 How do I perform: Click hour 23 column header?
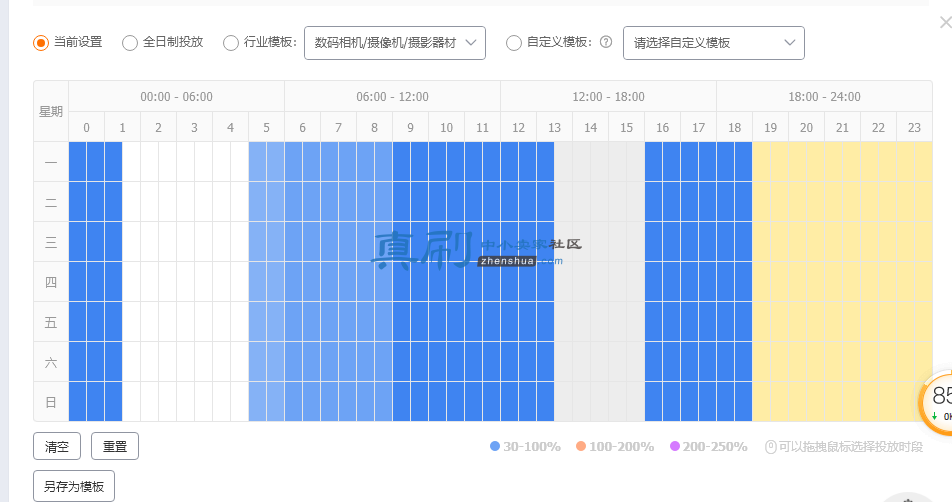pos(914,127)
